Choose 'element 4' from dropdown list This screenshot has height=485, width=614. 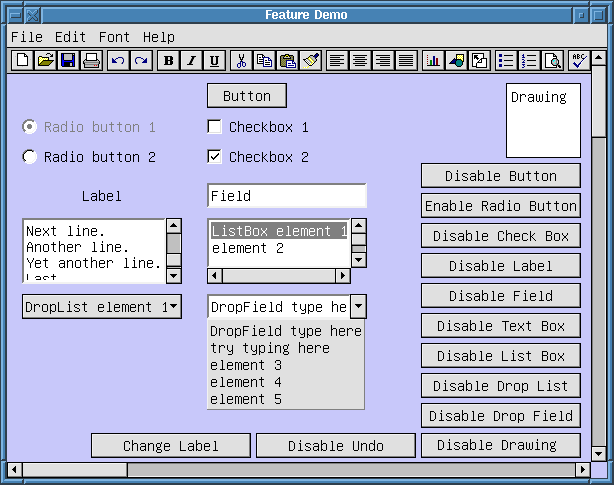285,382
